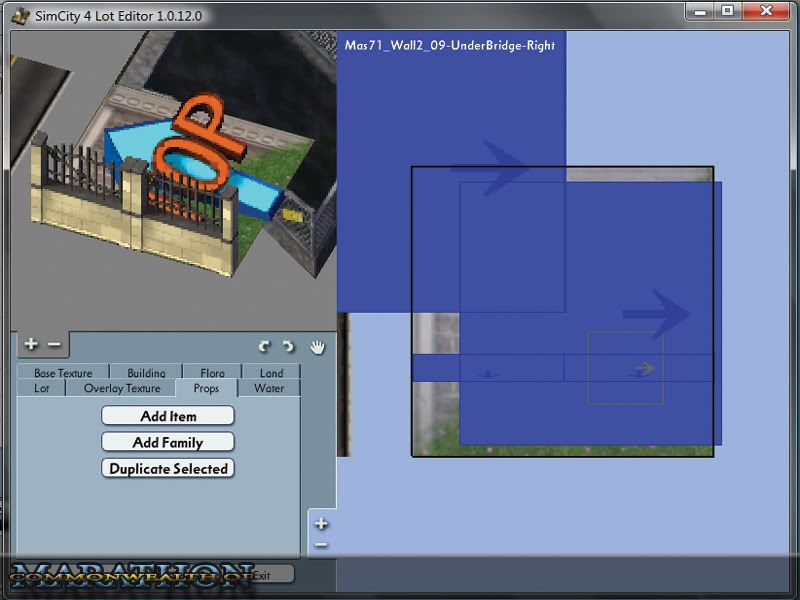
Task: Zoom in the lot plan view
Action: point(321,523)
